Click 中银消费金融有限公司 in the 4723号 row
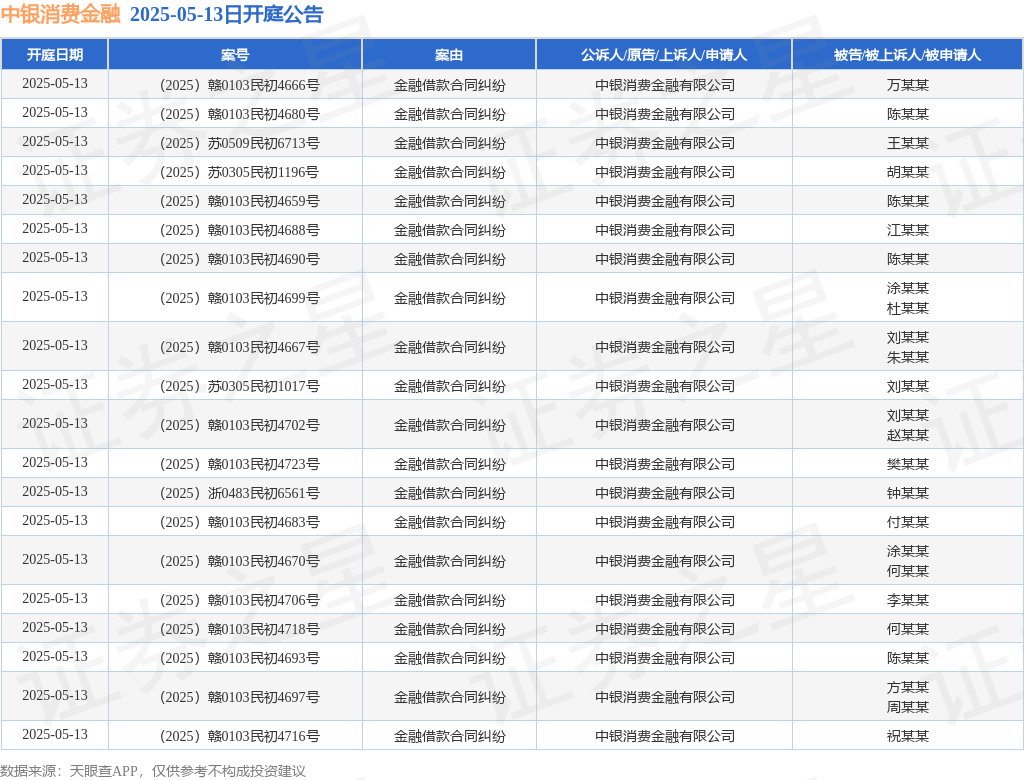Image resolution: width=1024 pixels, height=780 pixels. click(665, 464)
